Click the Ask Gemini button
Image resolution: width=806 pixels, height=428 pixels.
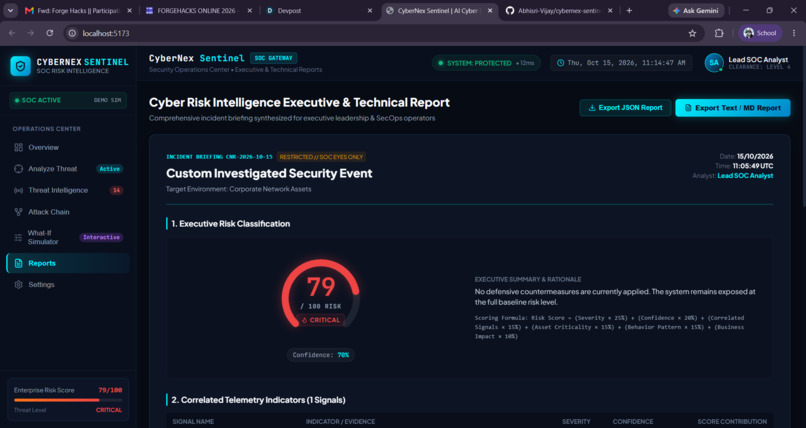(x=696, y=10)
